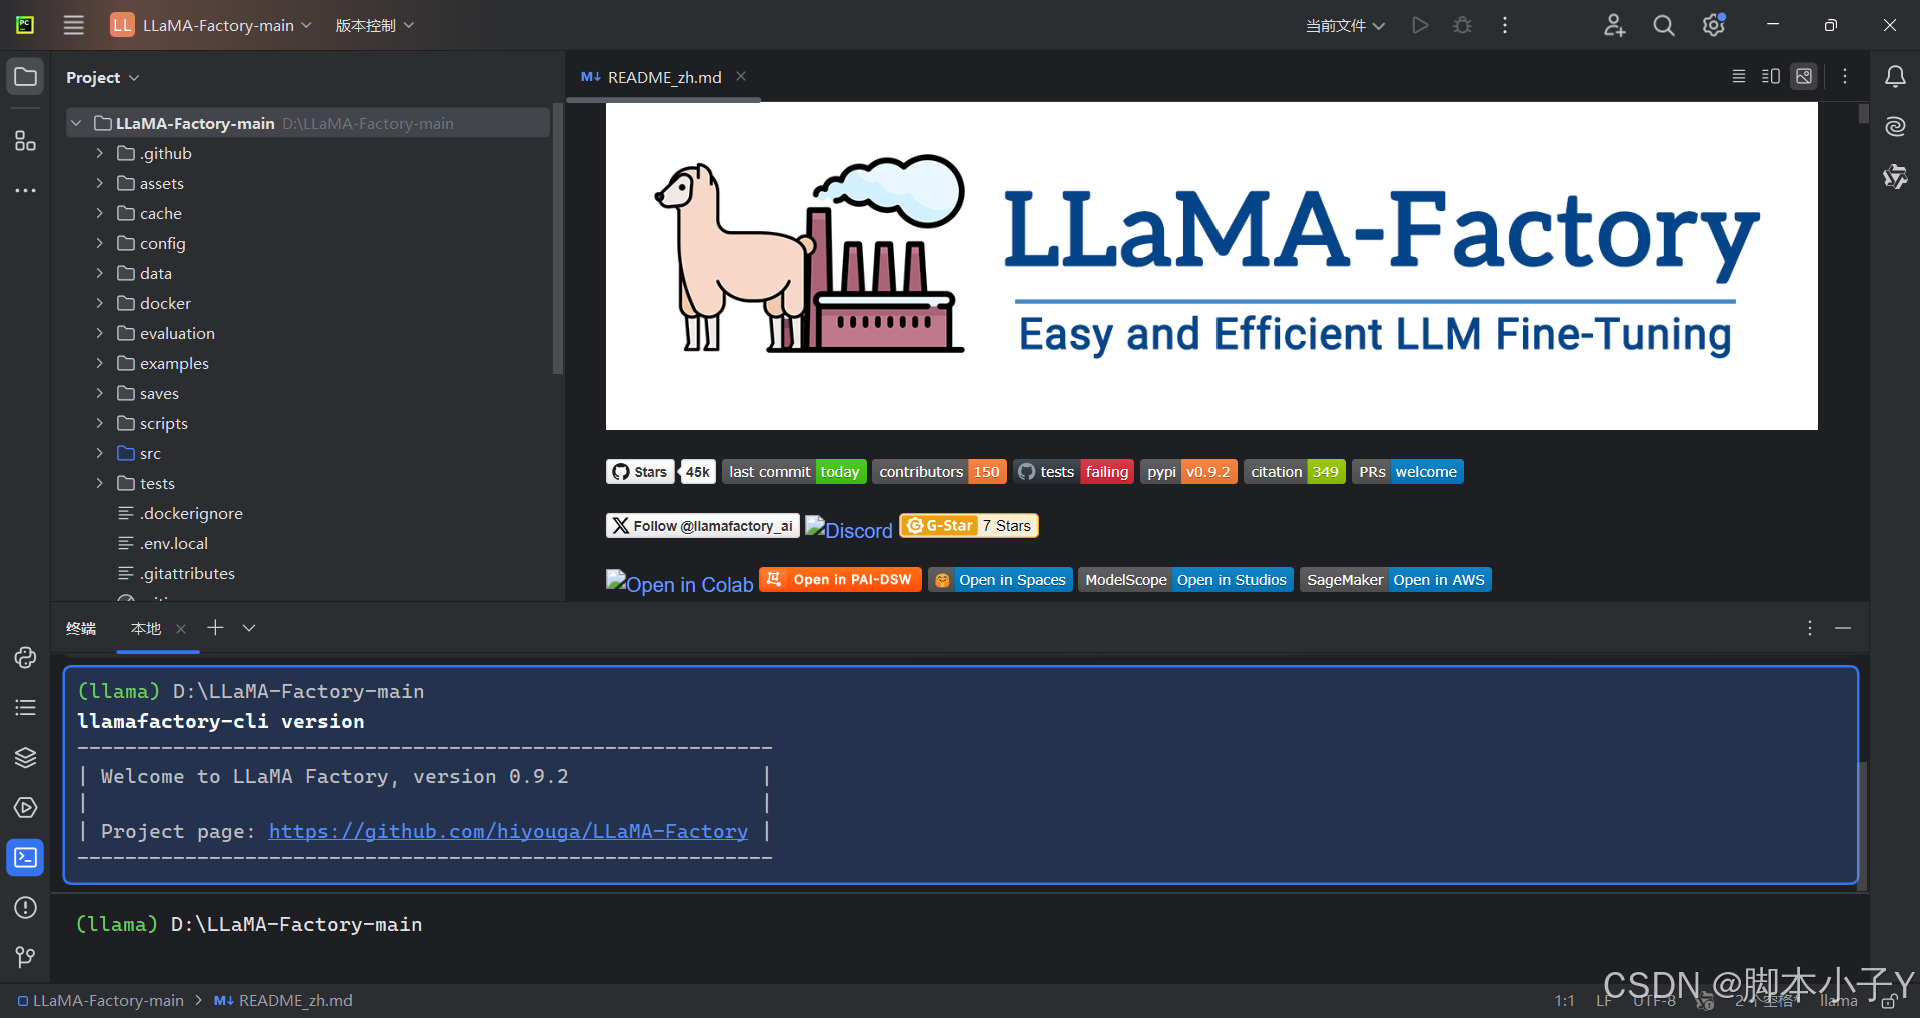Open terminal shell type dropdown arrow

point(249,627)
